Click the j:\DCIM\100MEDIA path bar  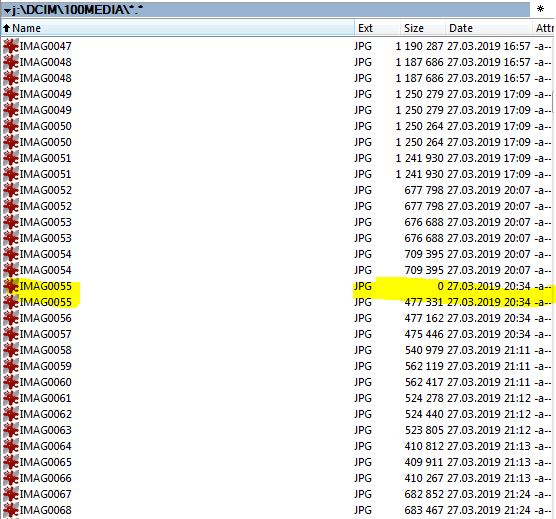265,10
